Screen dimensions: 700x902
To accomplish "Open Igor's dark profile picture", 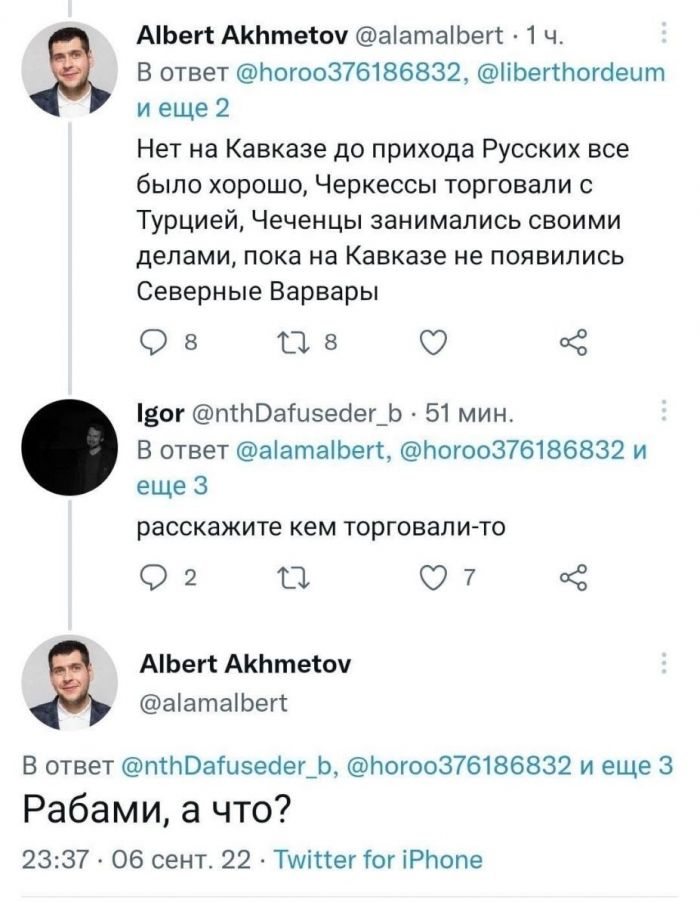I will (70, 445).
